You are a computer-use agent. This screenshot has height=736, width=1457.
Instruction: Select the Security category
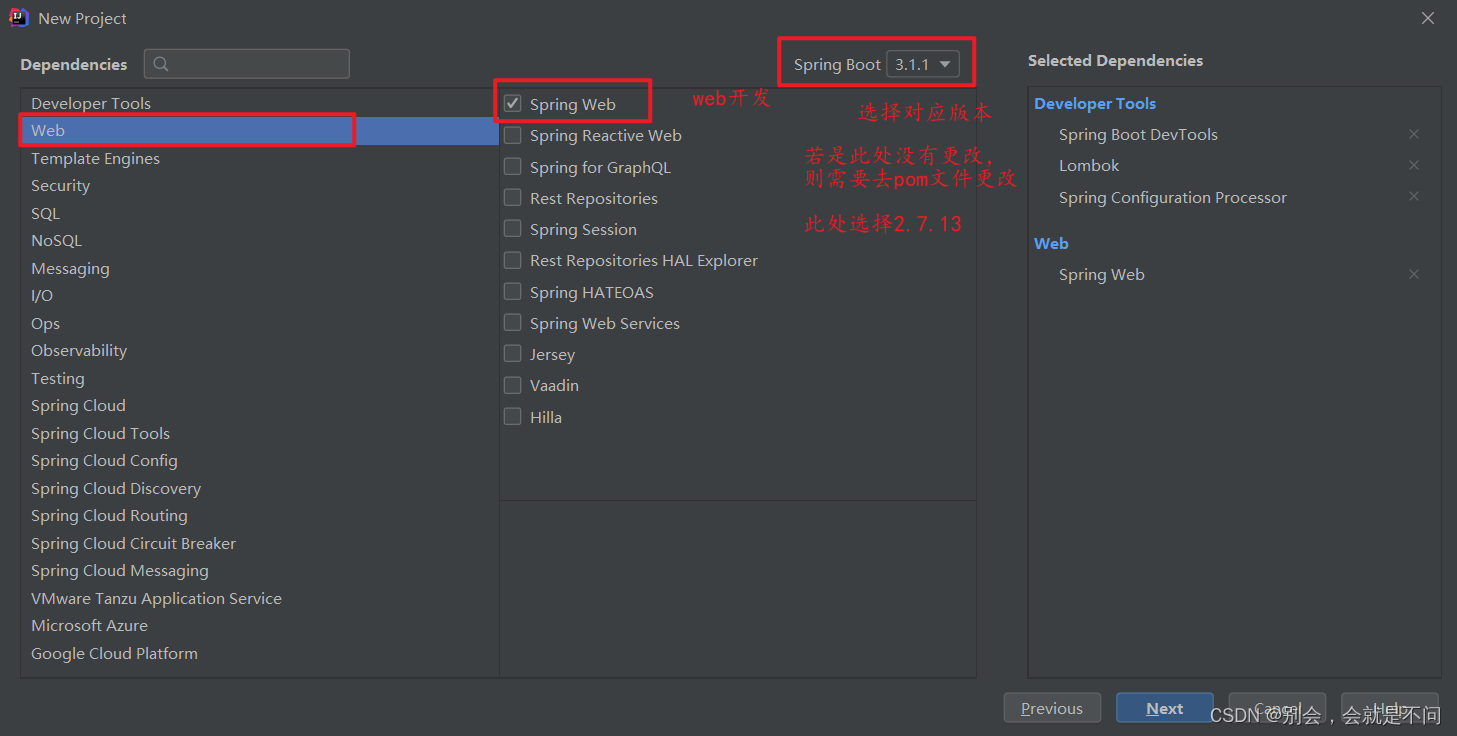tap(259, 186)
